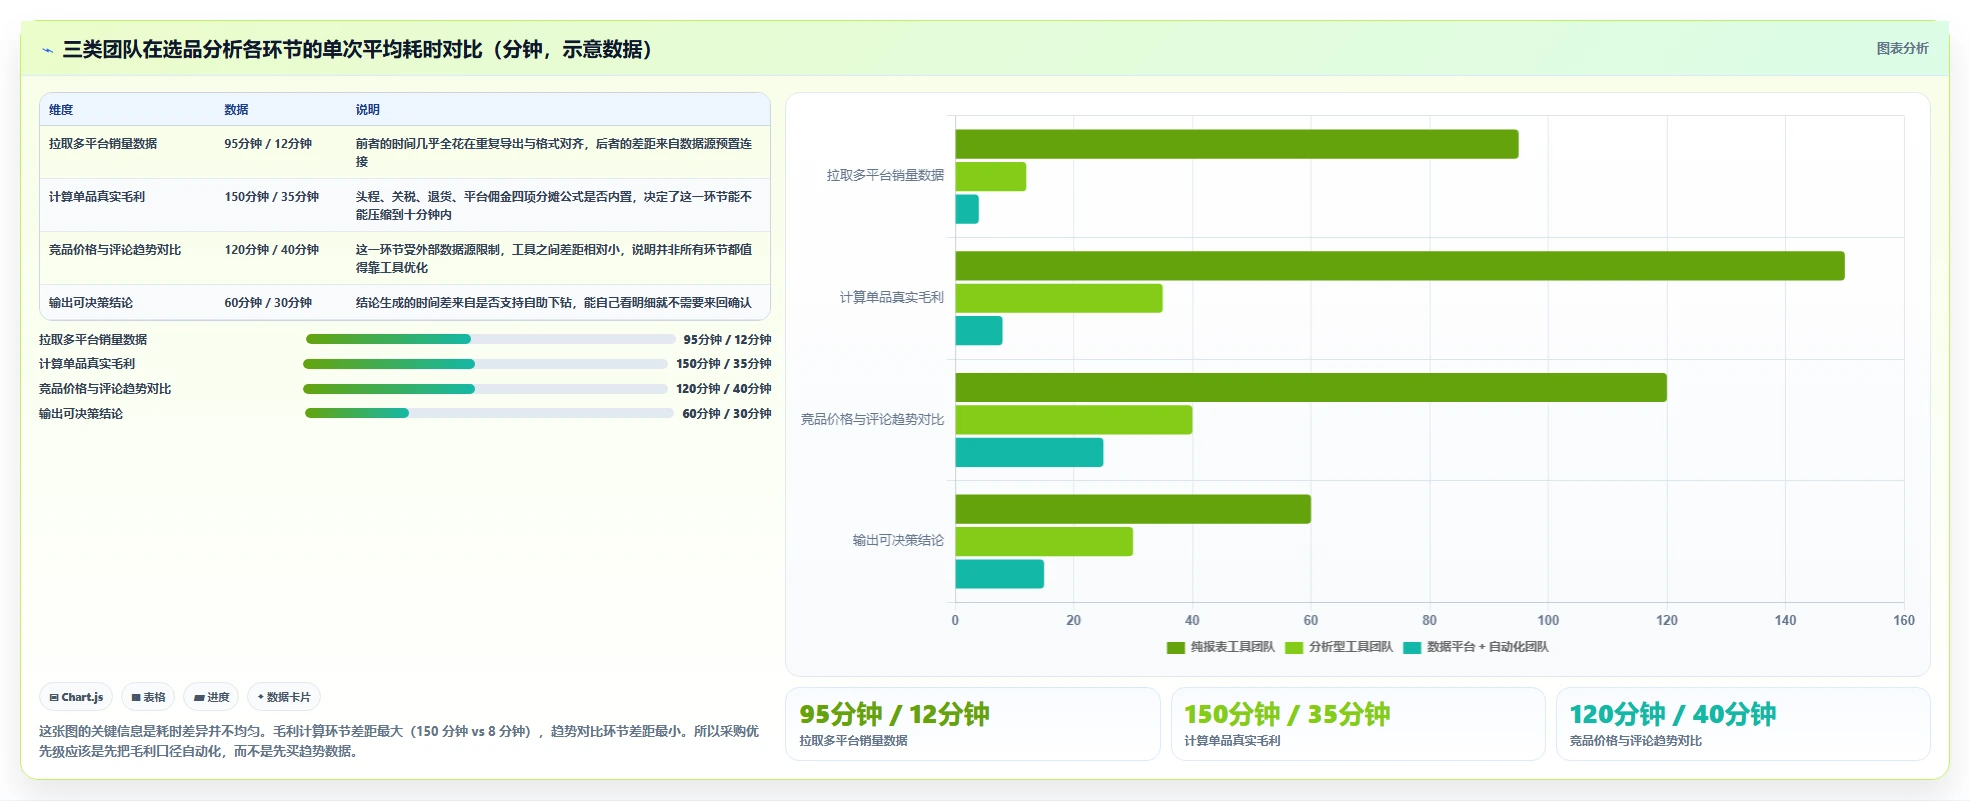The width and height of the screenshot is (1970, 801).
Task: Open the 150分钟 / 35分钟 data card
Action: 1358,724
